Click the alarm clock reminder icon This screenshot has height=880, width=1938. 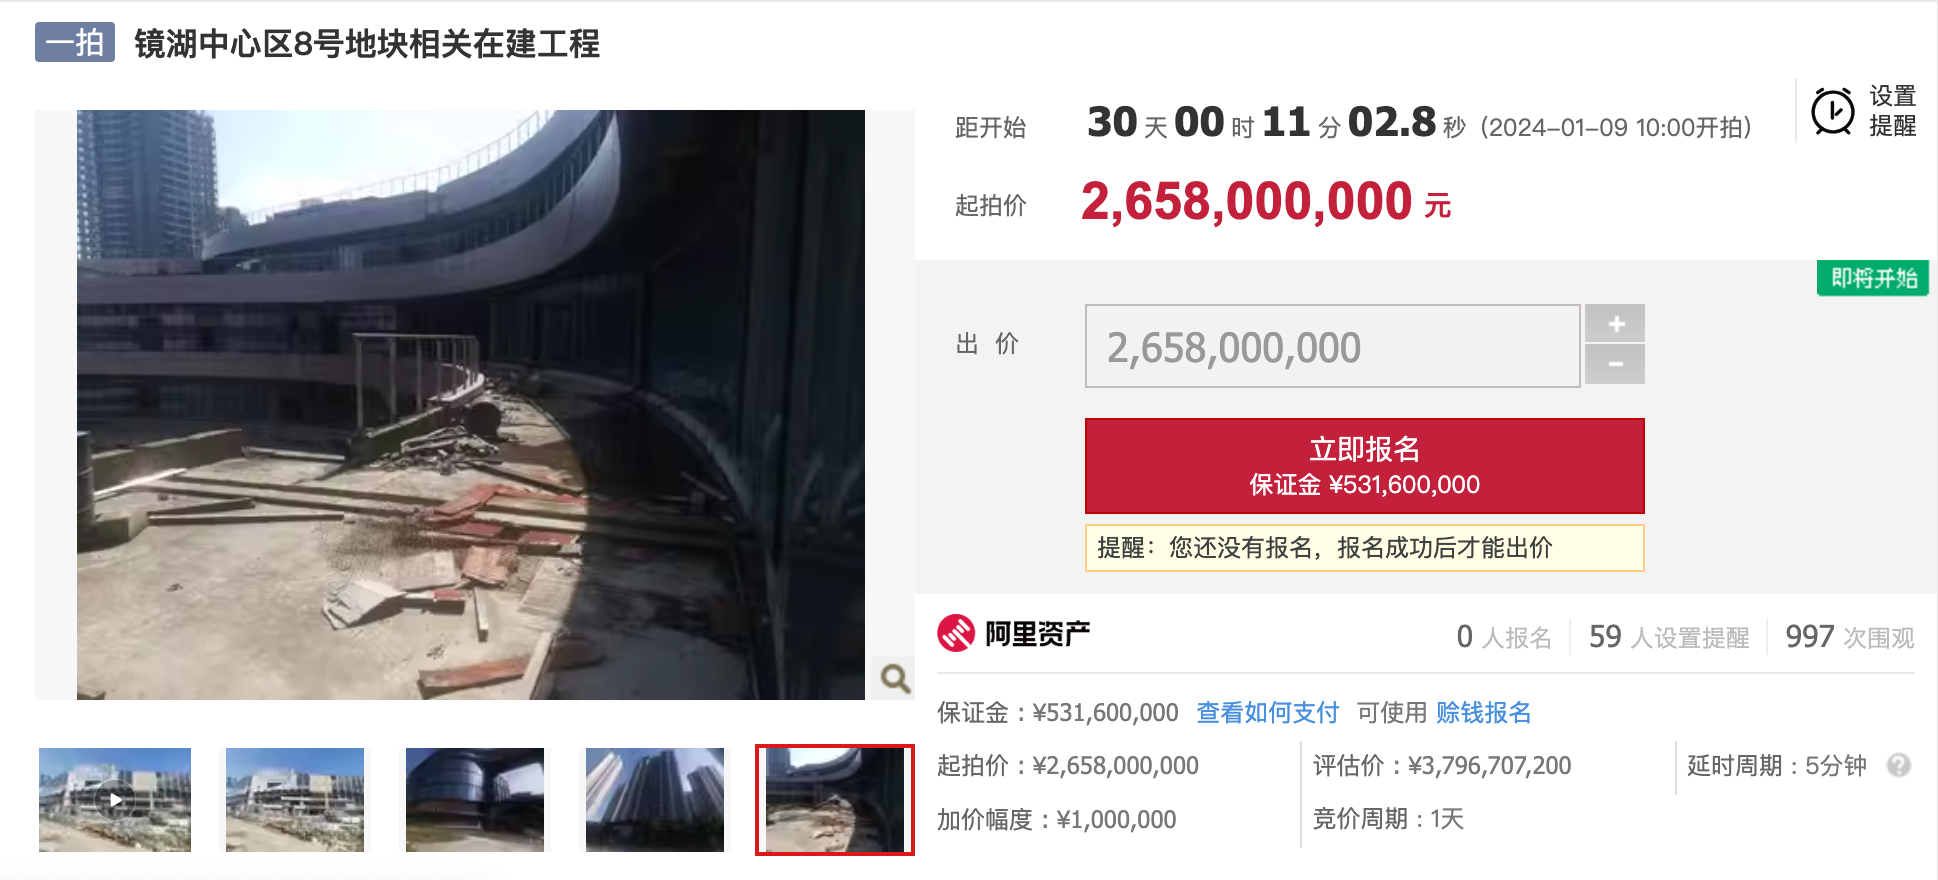click(1833, 111)
